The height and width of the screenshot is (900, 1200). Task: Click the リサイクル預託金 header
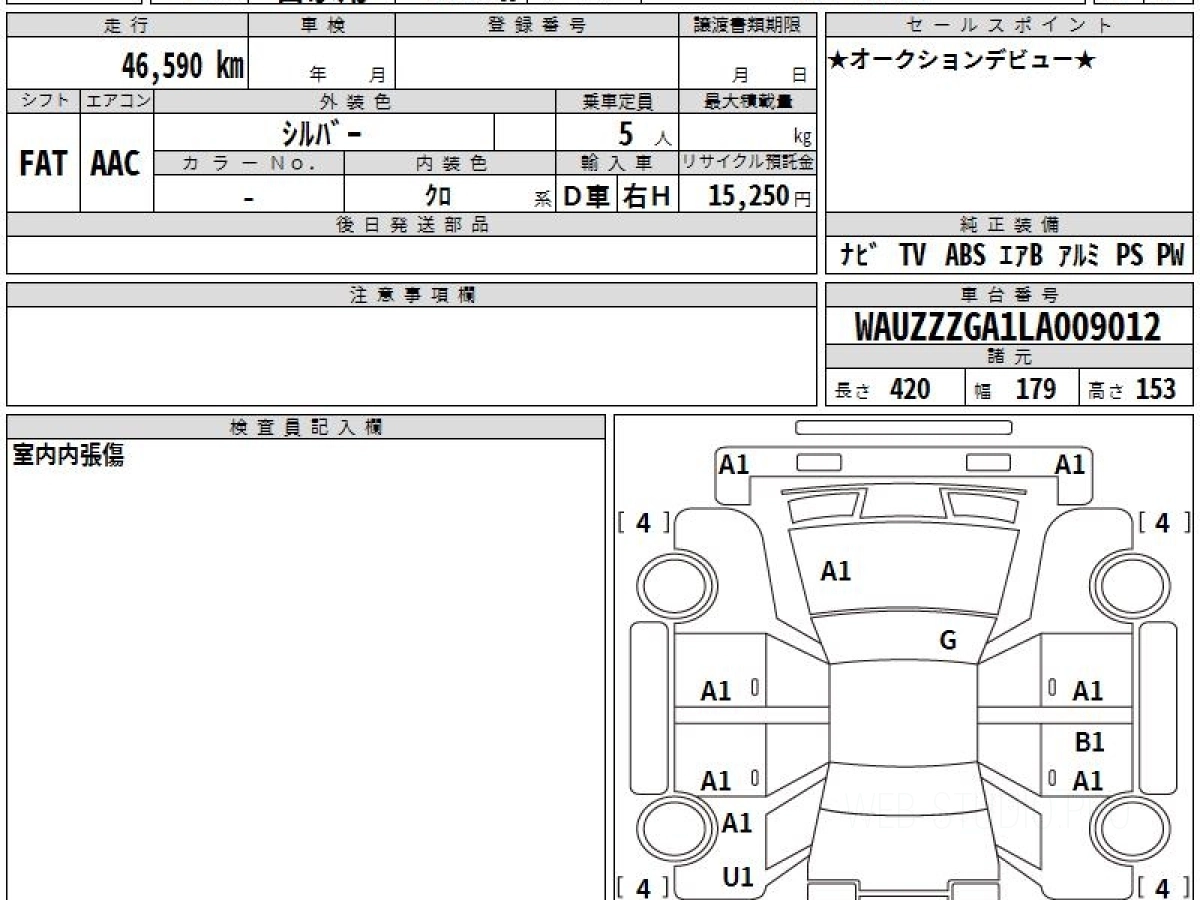pyautogui.click(x=748, y=163)
